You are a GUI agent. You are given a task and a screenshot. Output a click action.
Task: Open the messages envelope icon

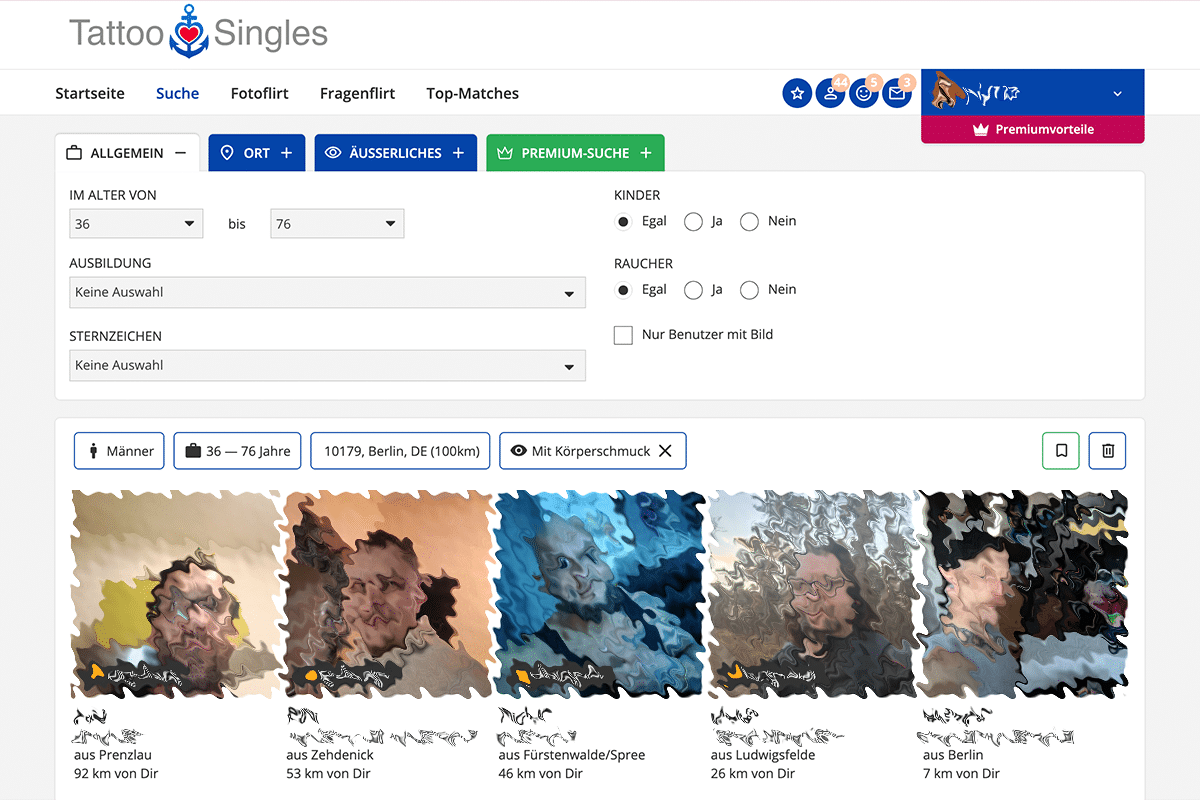click(896, 93)
